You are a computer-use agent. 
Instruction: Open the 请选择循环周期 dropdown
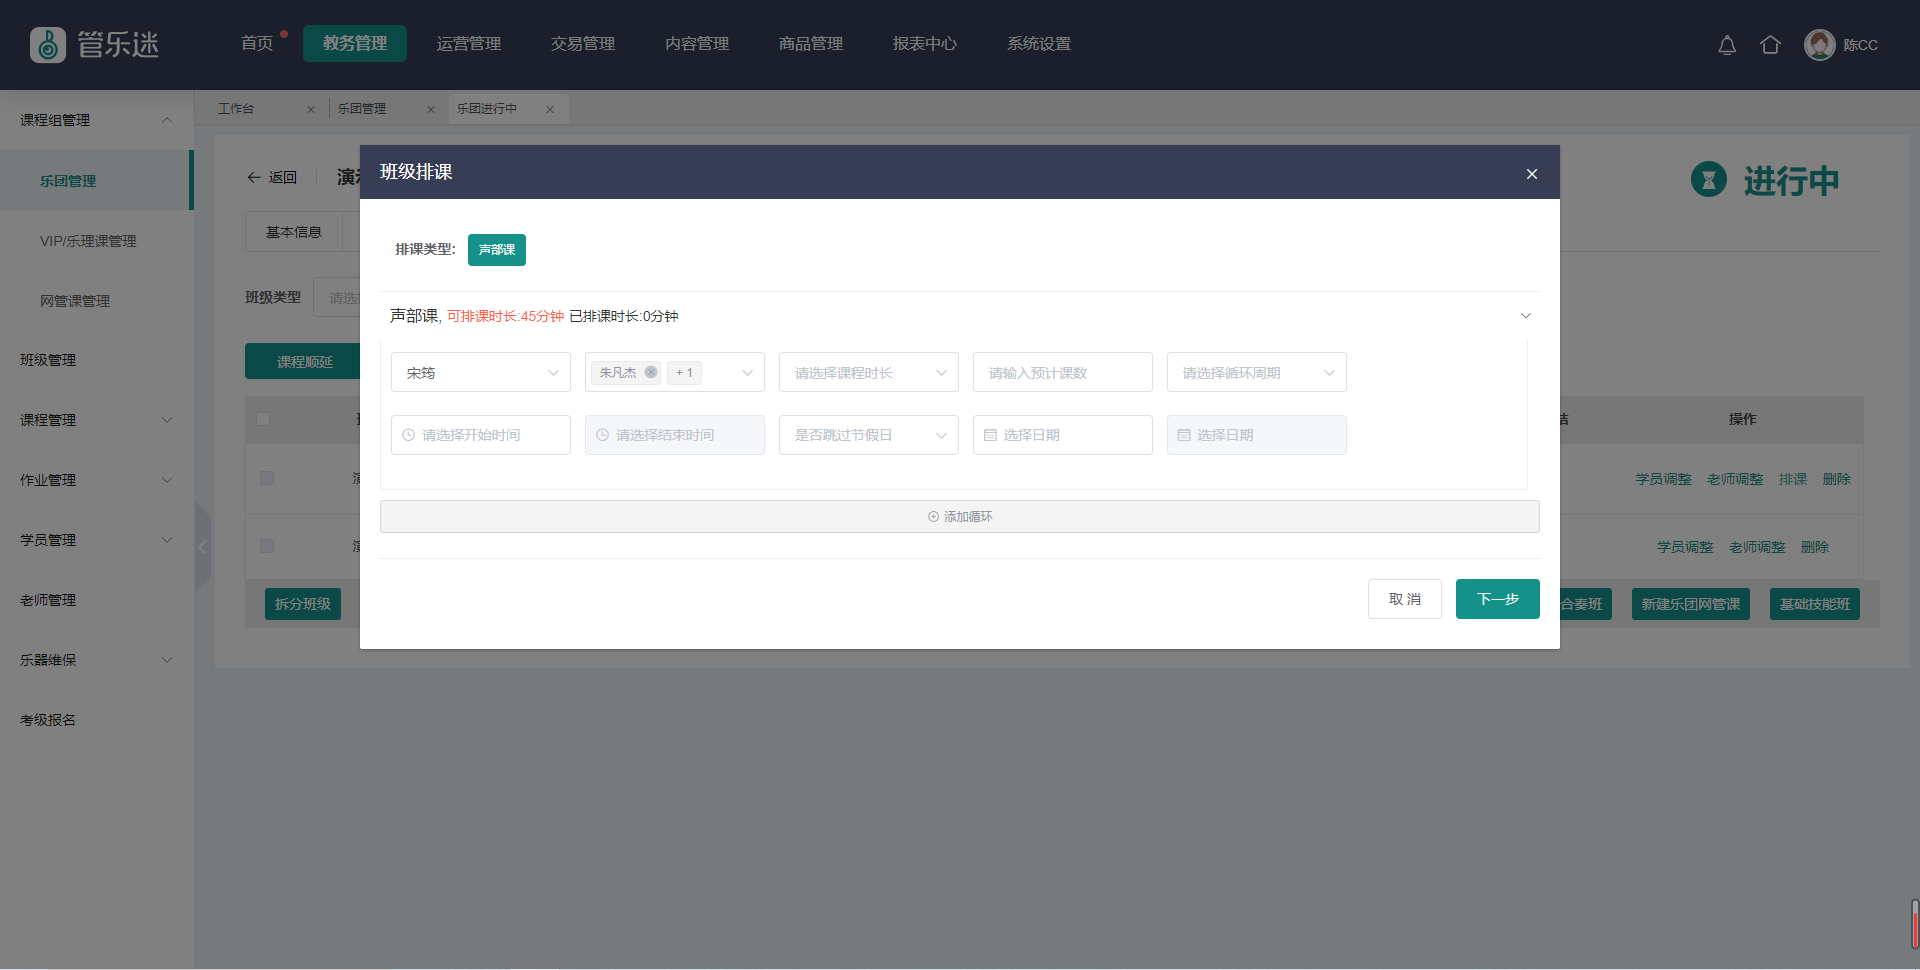(x=1256, y=373)
